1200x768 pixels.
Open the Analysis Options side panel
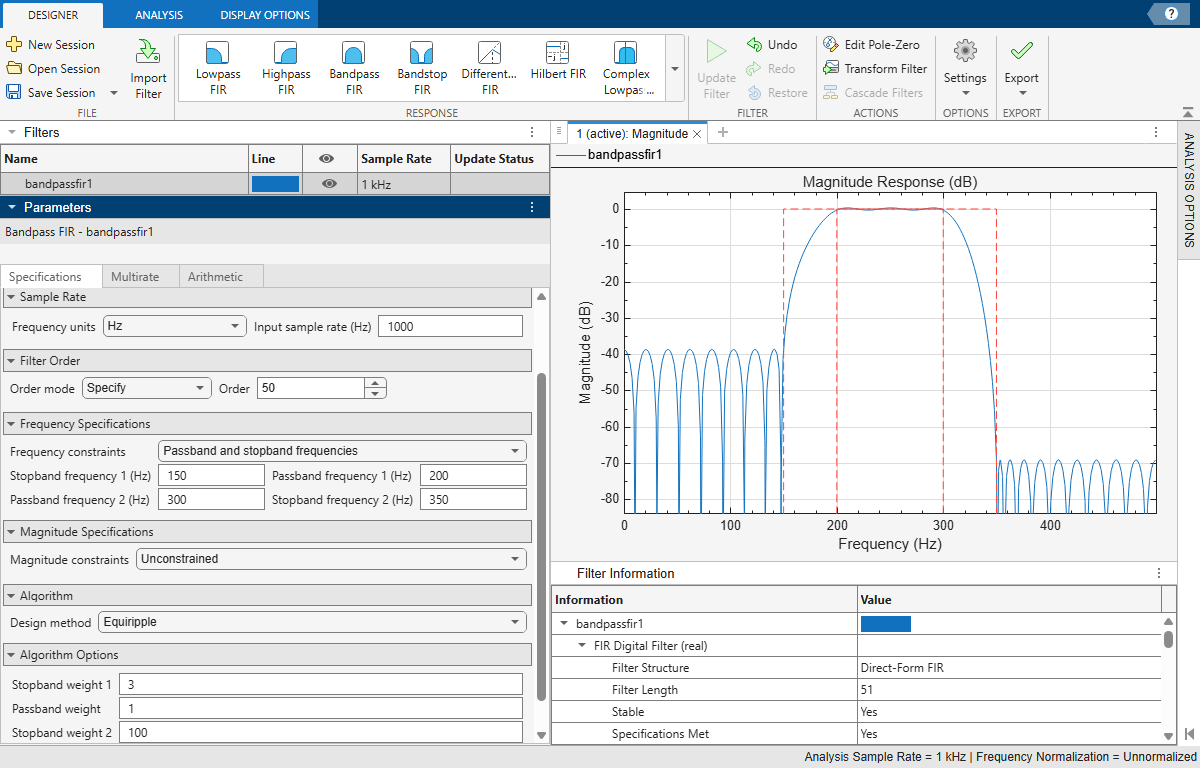1189,190
